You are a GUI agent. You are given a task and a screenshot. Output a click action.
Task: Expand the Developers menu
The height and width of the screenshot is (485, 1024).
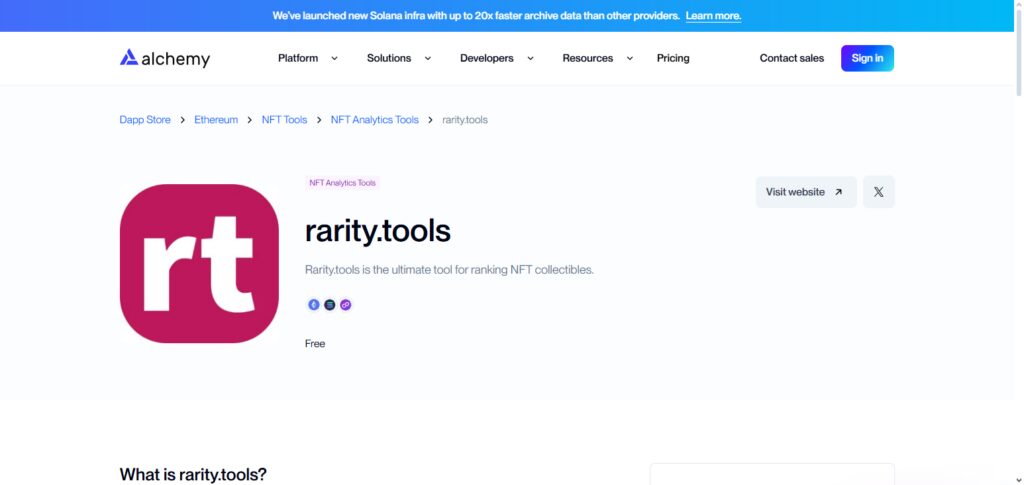tap(497, 58)
